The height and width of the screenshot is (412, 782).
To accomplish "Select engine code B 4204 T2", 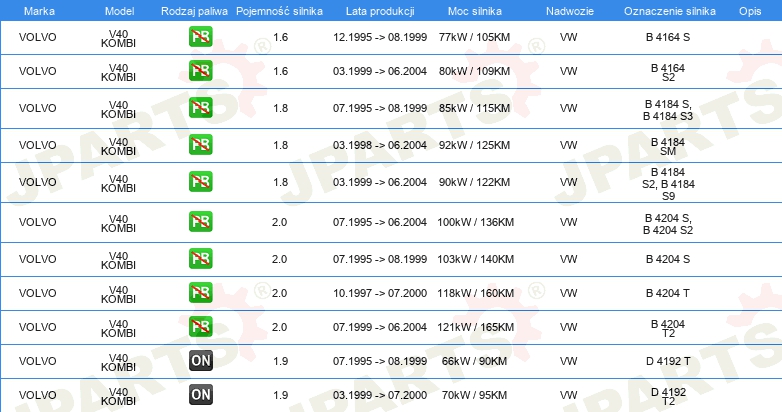I will coord(668,329).
